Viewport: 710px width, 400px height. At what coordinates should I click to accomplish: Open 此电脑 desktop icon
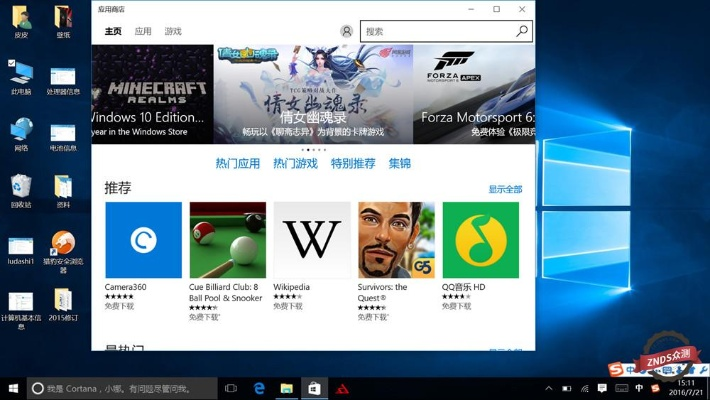click(20, 77)
